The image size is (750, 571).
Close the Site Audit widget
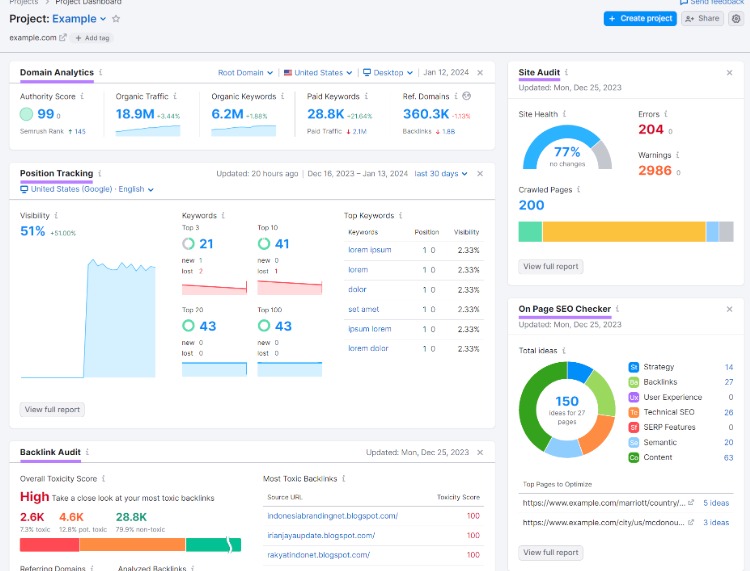(730, 73)
